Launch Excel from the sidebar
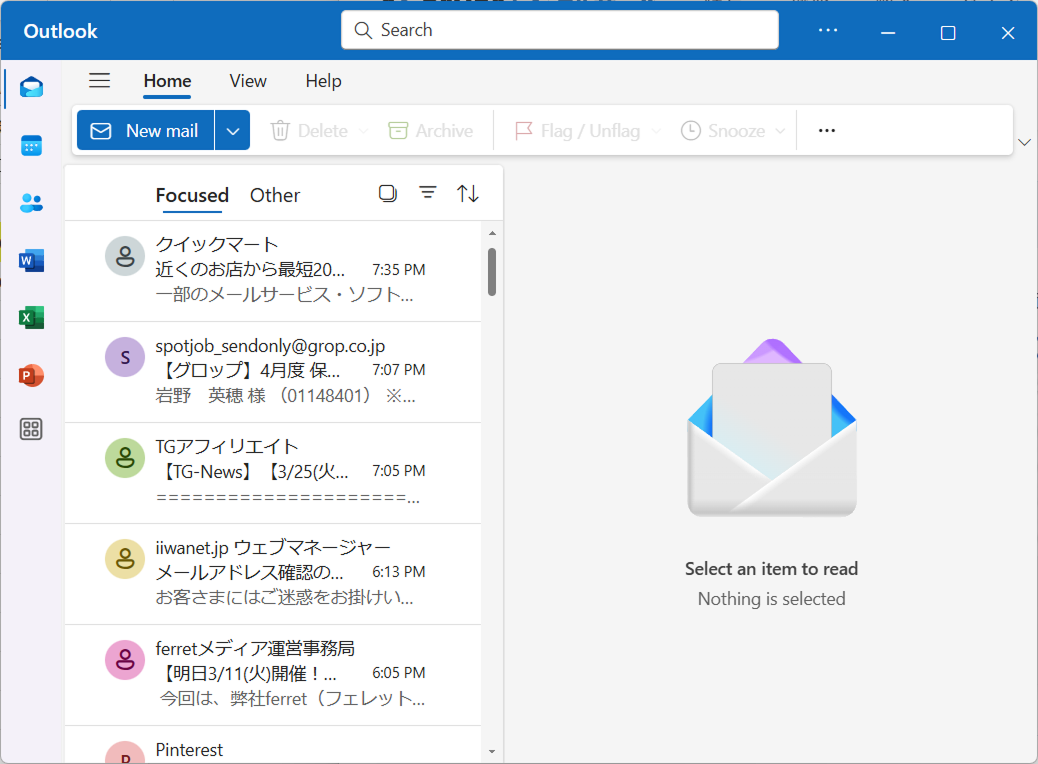The image size is (1038, 764). [x=31, y=318]
